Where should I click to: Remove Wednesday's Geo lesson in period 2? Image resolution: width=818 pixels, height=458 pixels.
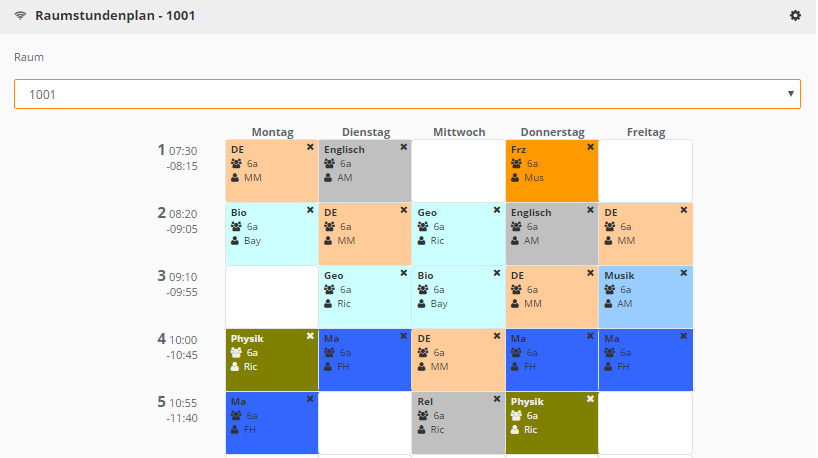[x=497, y=210]
